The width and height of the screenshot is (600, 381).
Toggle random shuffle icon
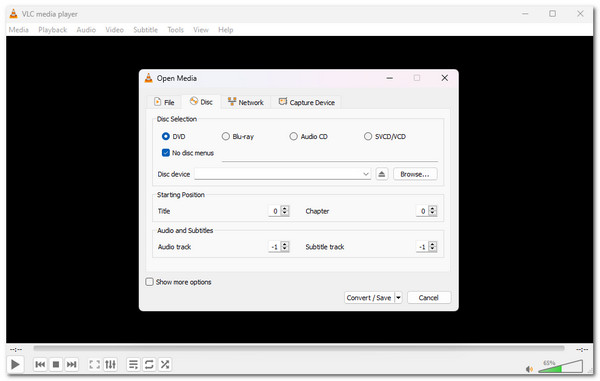(165, 364)
